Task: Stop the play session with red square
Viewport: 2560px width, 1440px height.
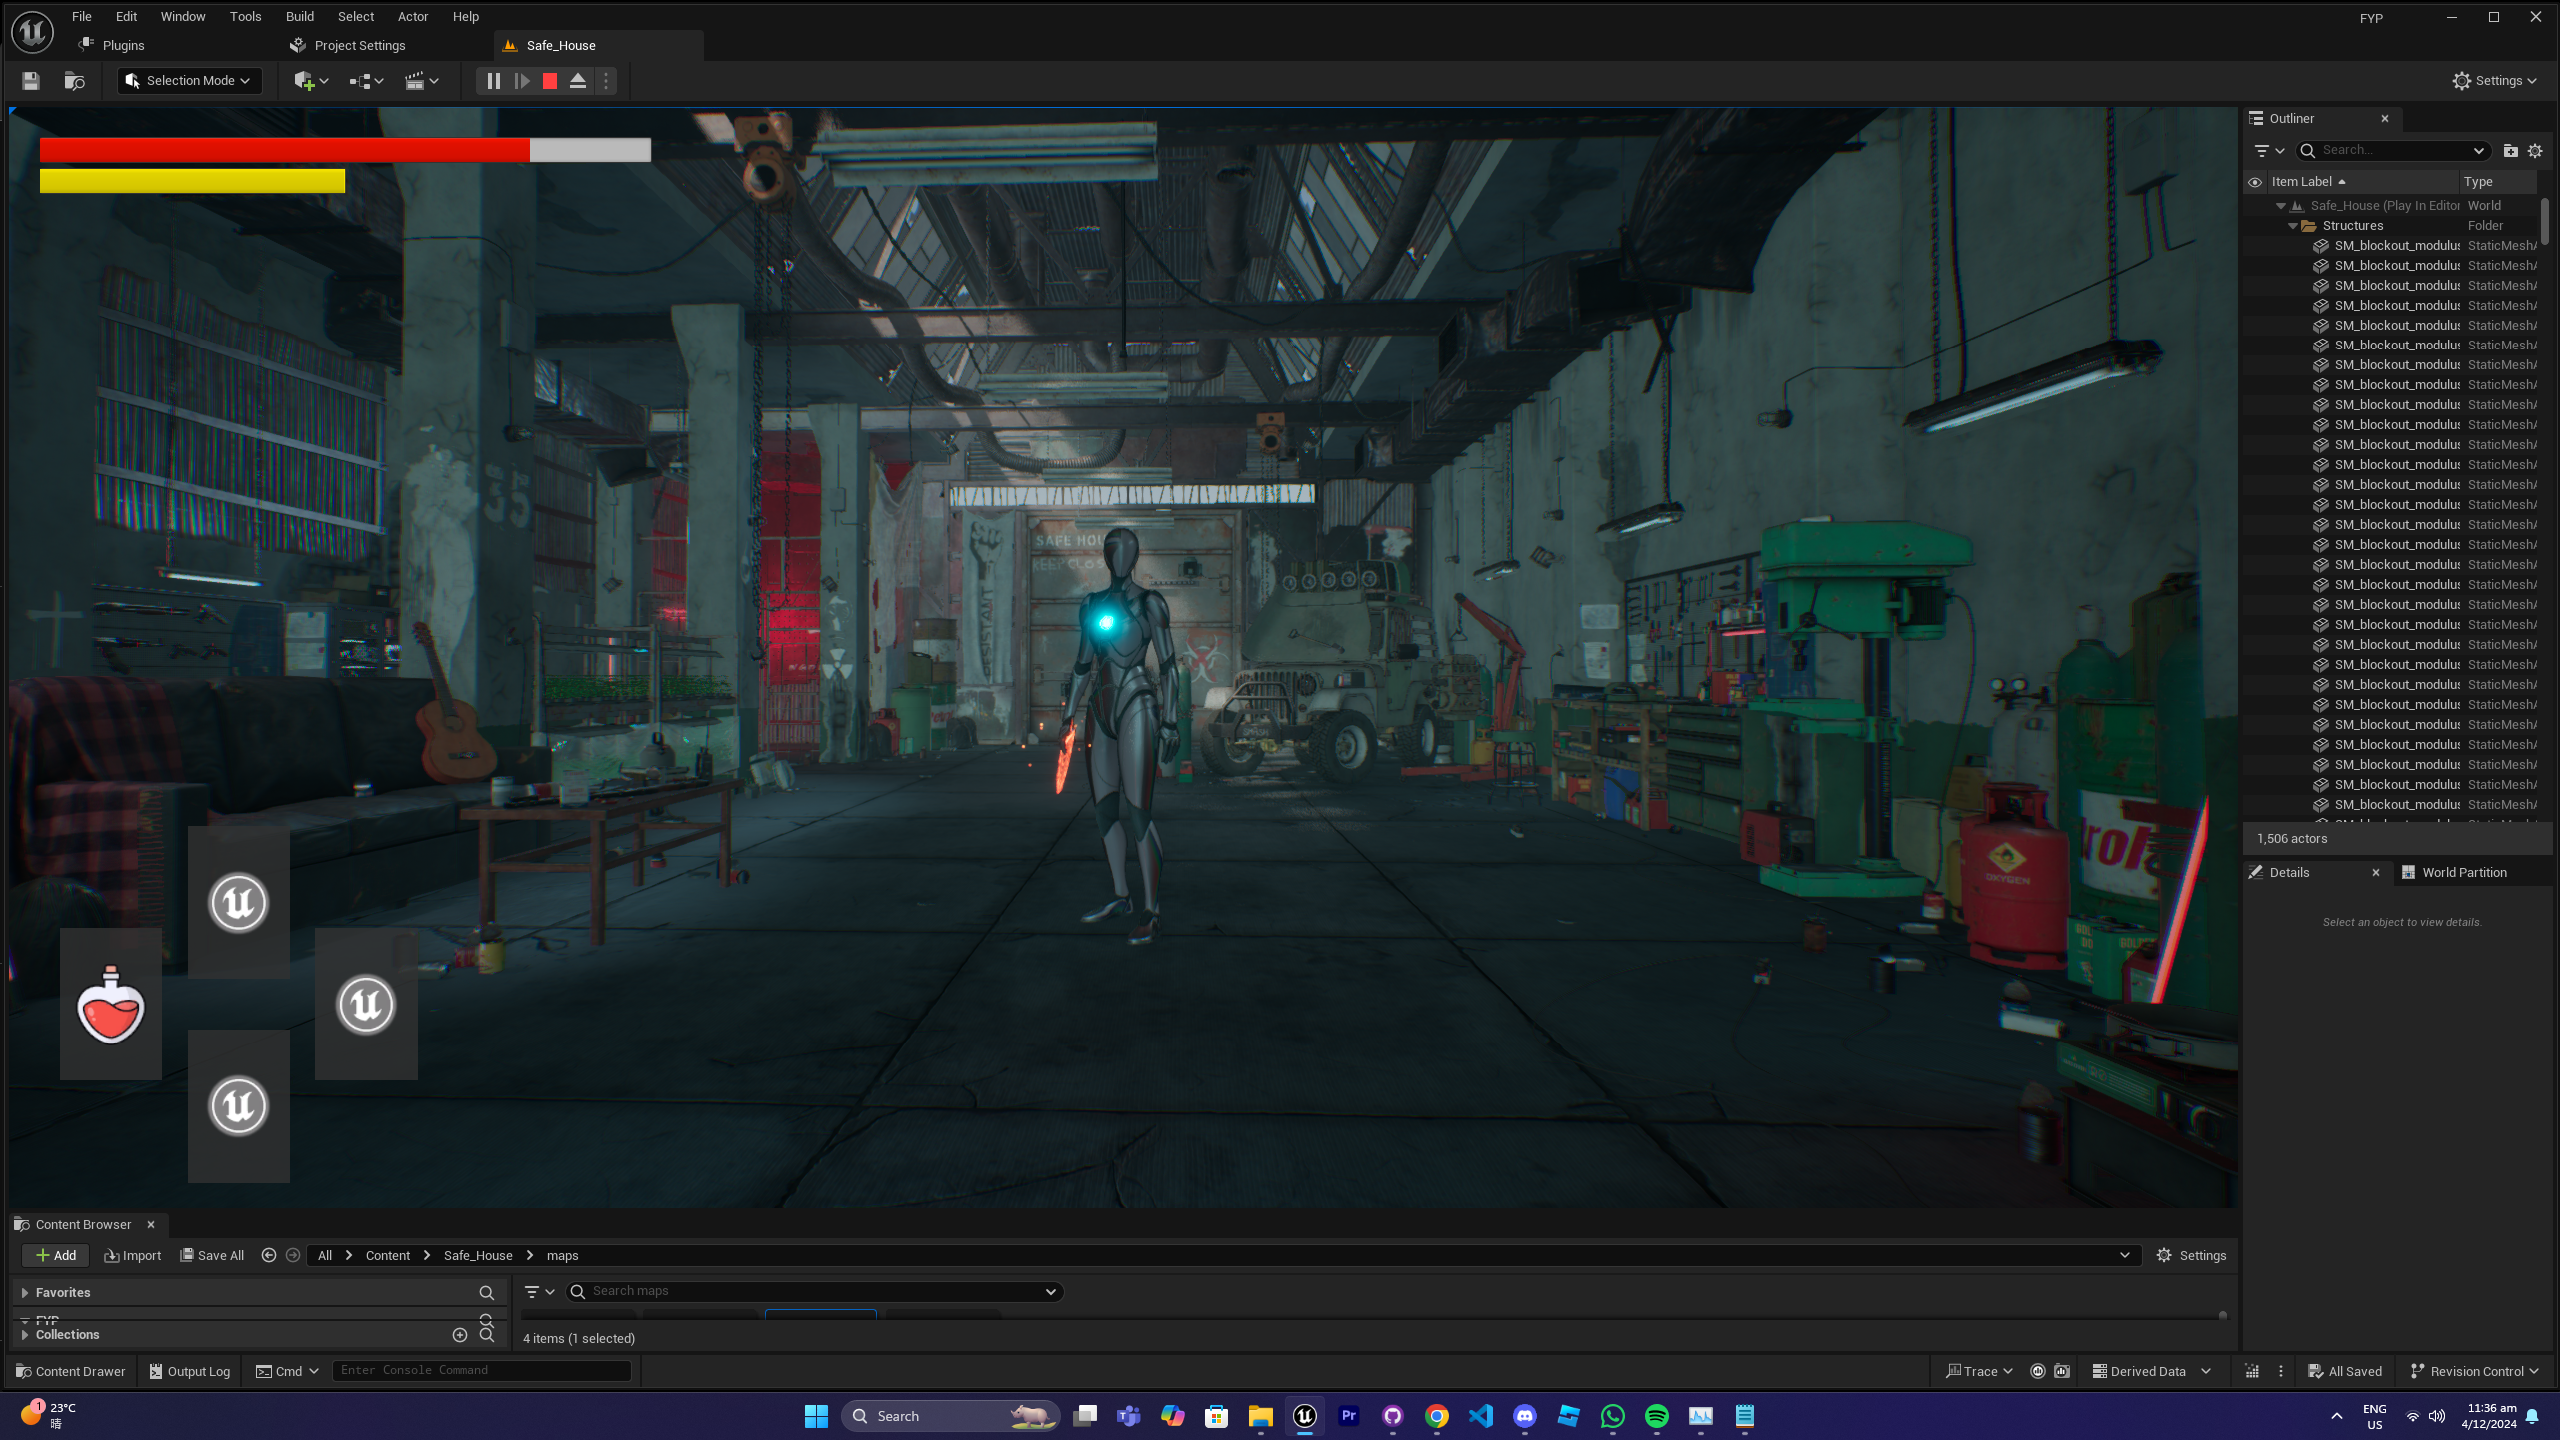Action: tap(550, 81)
